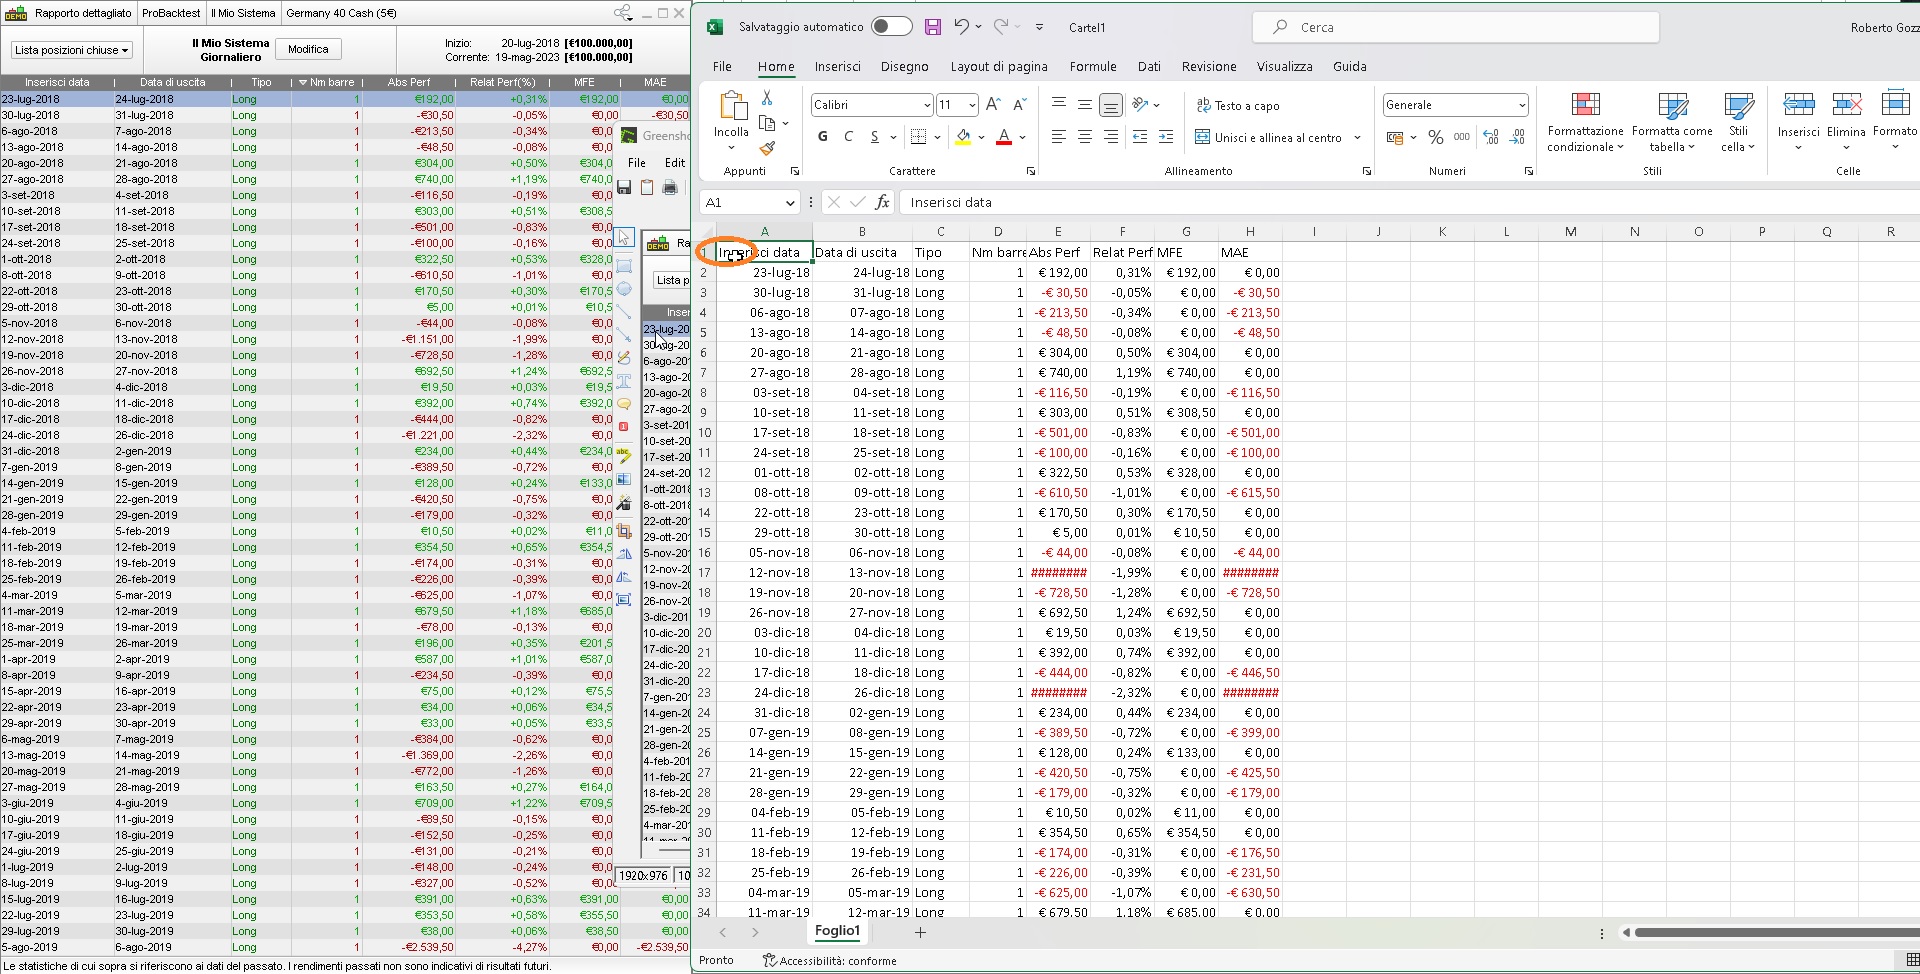Switch to the Inserisci ribbon tab

tap(837, 66)
